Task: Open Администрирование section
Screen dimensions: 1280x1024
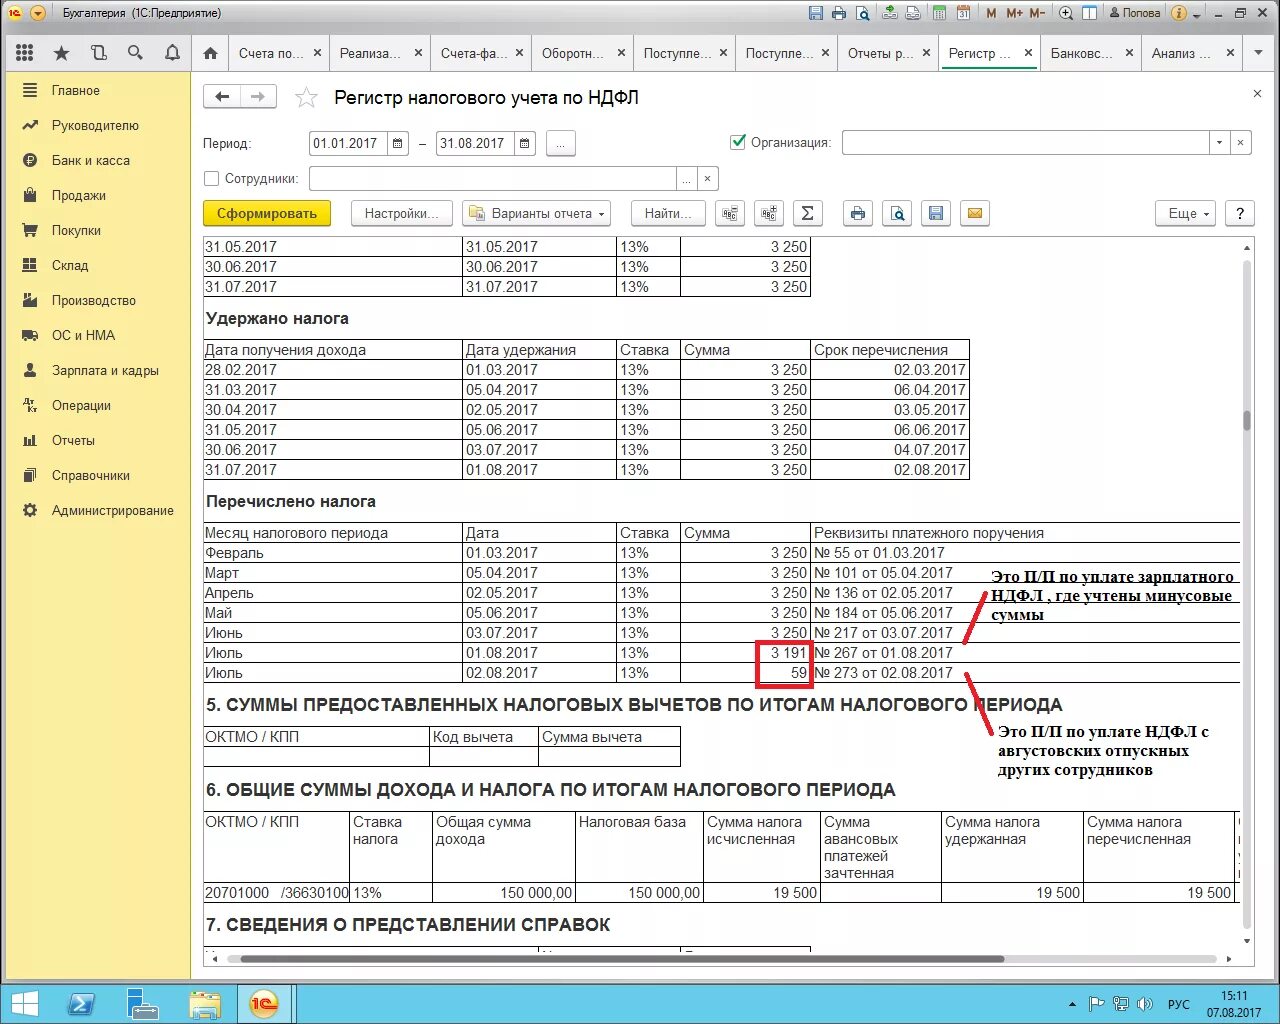Action: 113,510
